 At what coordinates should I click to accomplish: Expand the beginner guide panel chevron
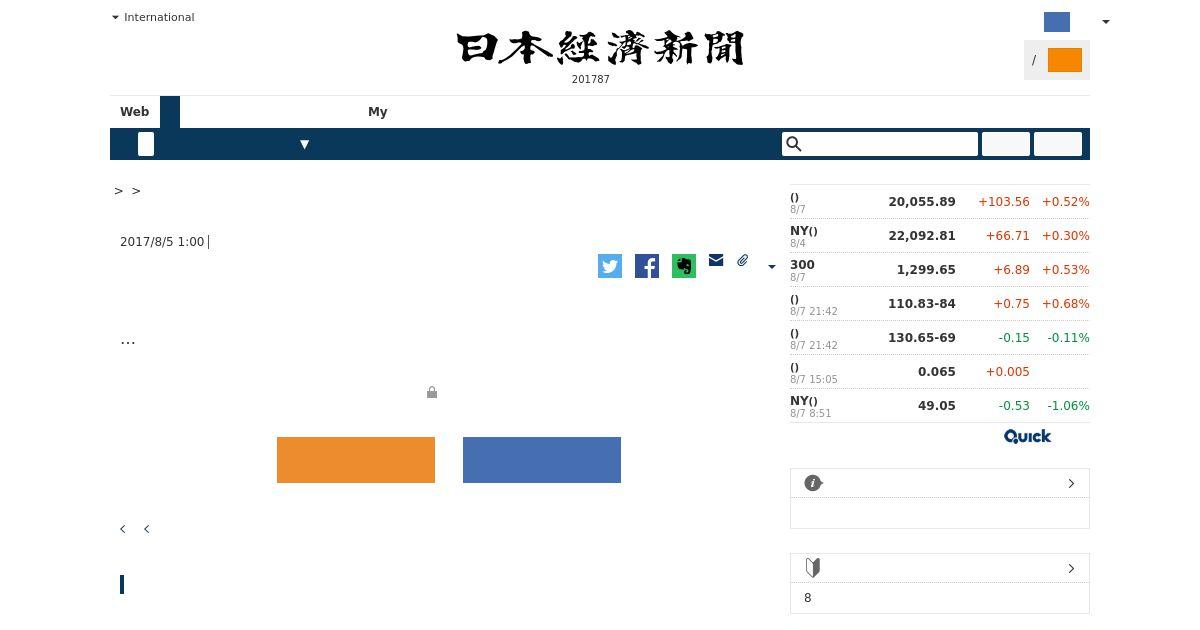point(1071,568)
